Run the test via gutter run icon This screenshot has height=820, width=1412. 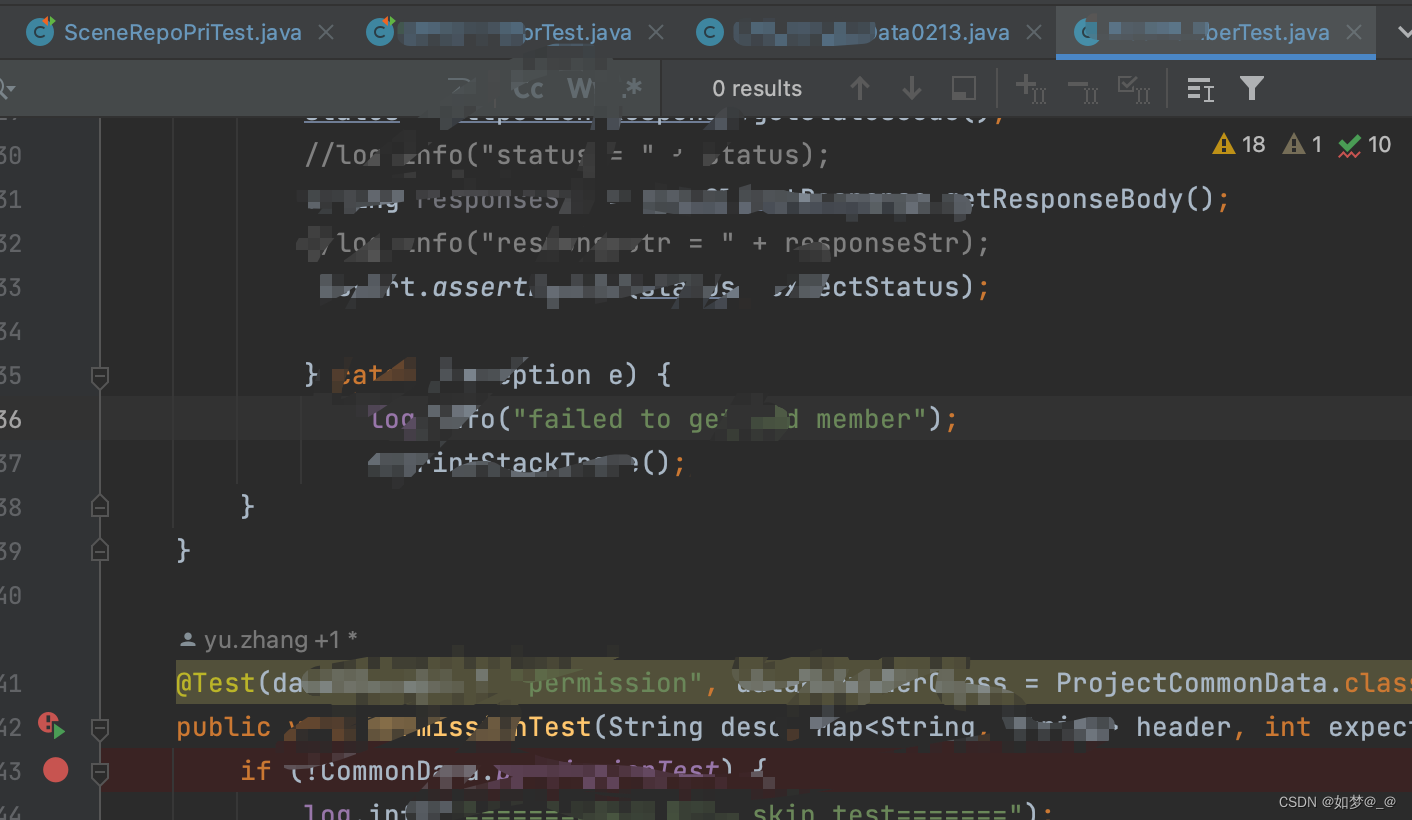pos(51,725)
